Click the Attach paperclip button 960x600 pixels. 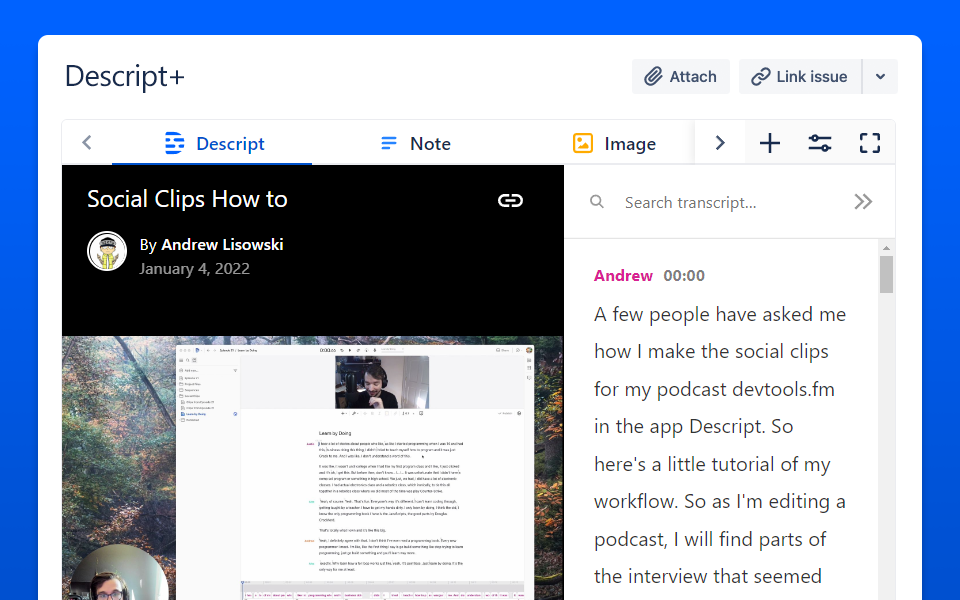(x=680, y=77)
